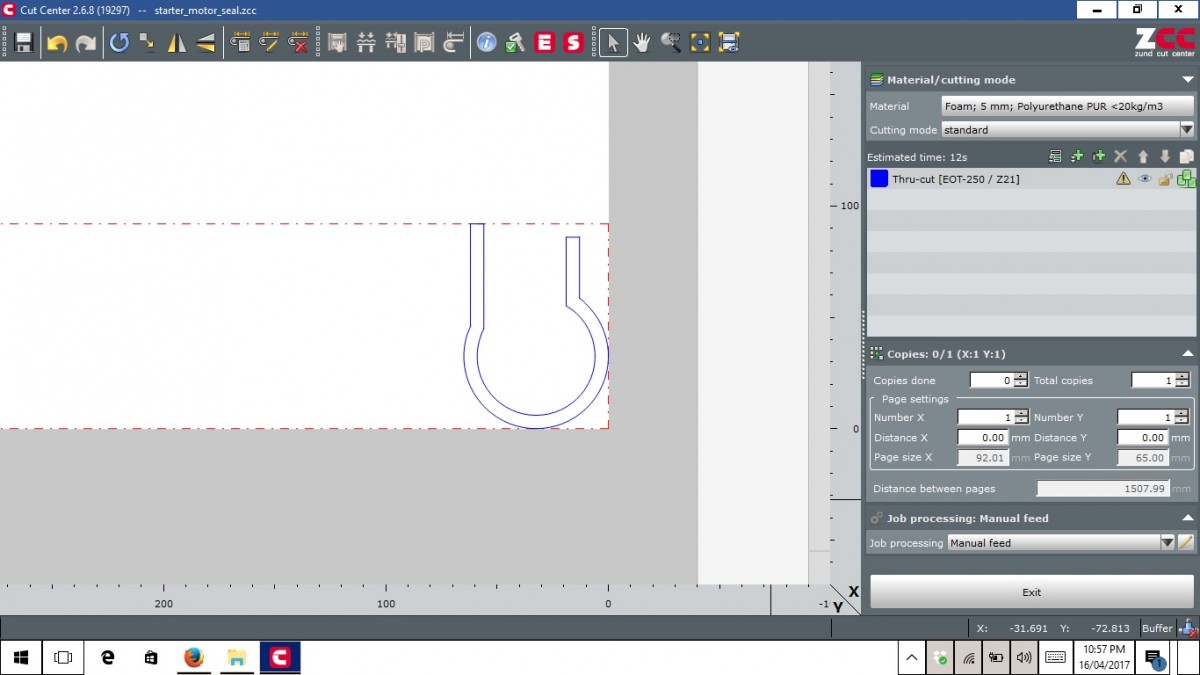The height and width of the screenshot is (675, 1200).
Task: Undo the last action with the left arrow
Action: tap(56, 43)
